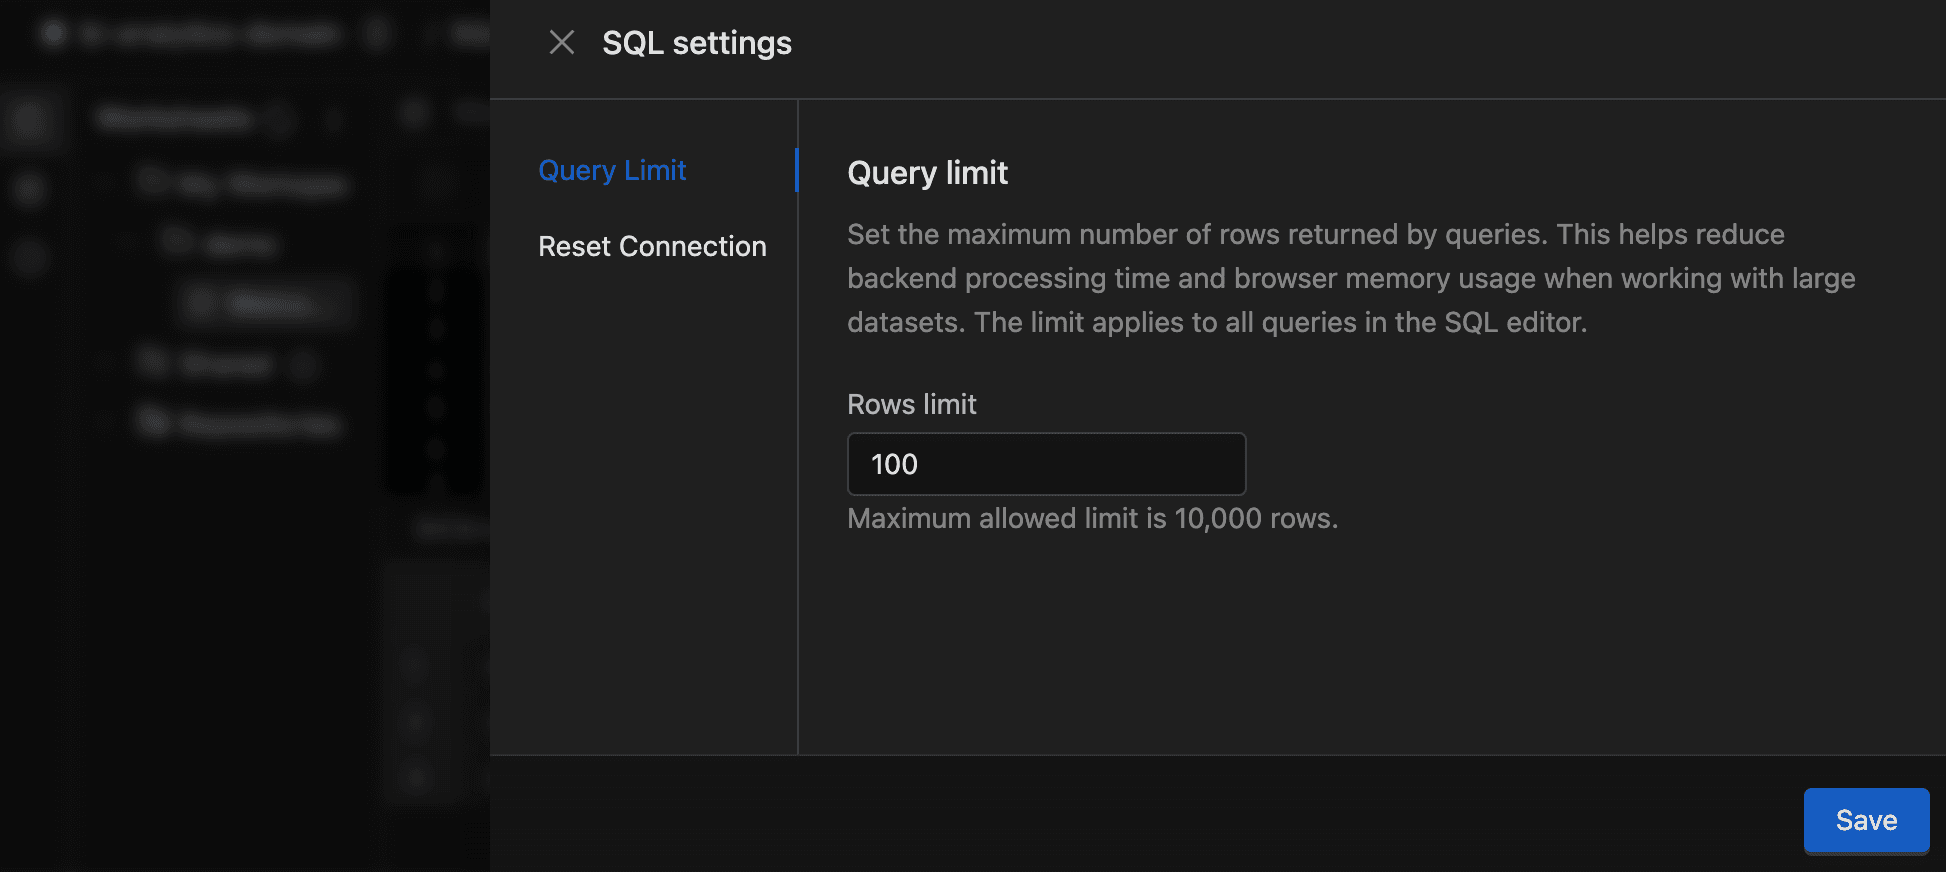The image size is (1946, 872).
Task: Choose Reset Connection below Query Limit
Action: coord(652,246)
